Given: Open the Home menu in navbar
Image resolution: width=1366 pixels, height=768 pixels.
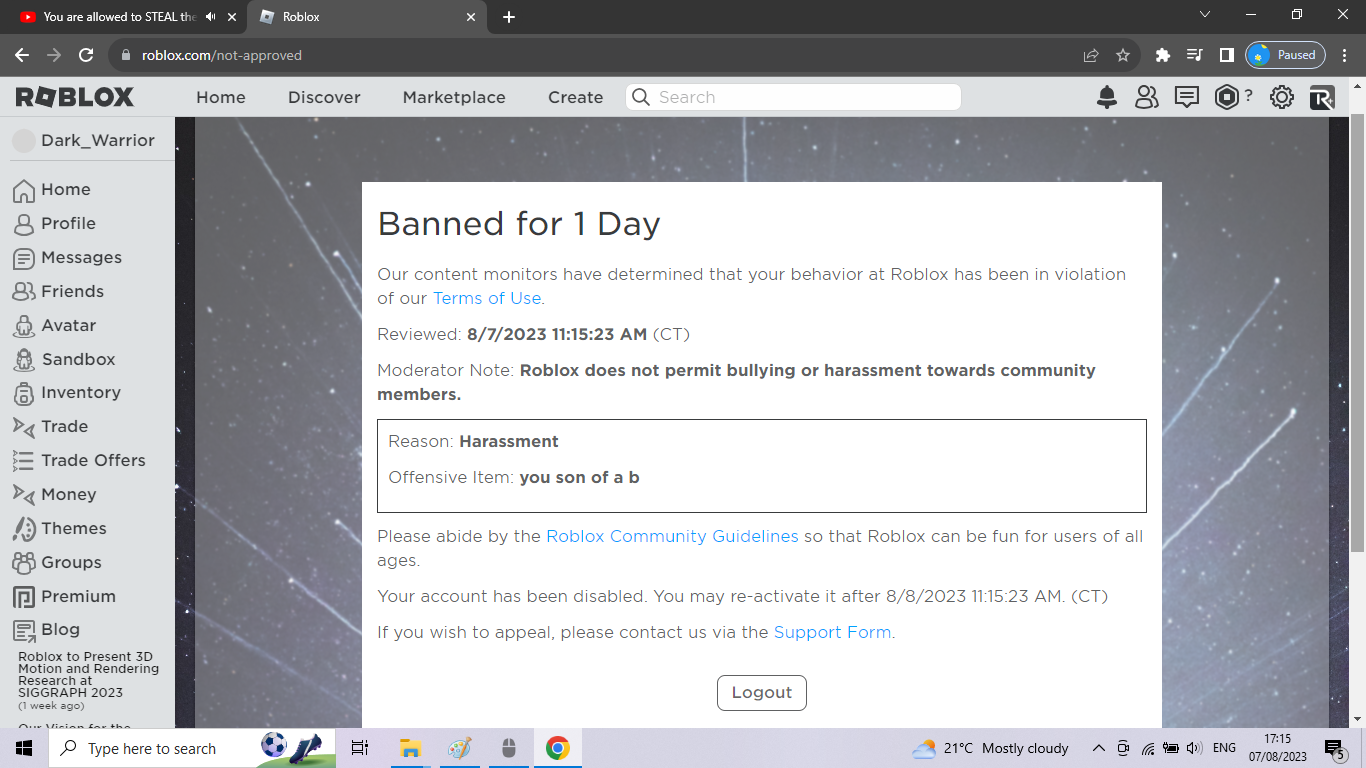Looking at the screenshot, I should (x=221, y=97).
